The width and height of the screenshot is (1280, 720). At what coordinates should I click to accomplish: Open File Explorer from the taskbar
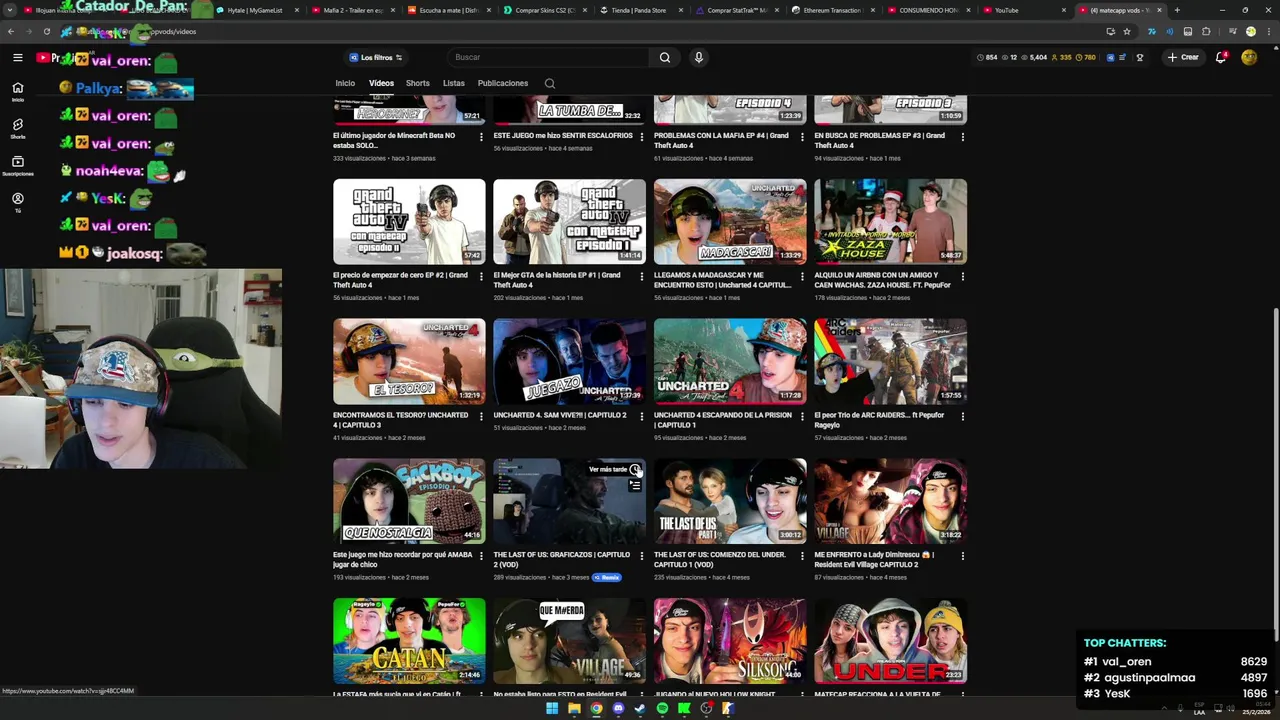point(574,709)
